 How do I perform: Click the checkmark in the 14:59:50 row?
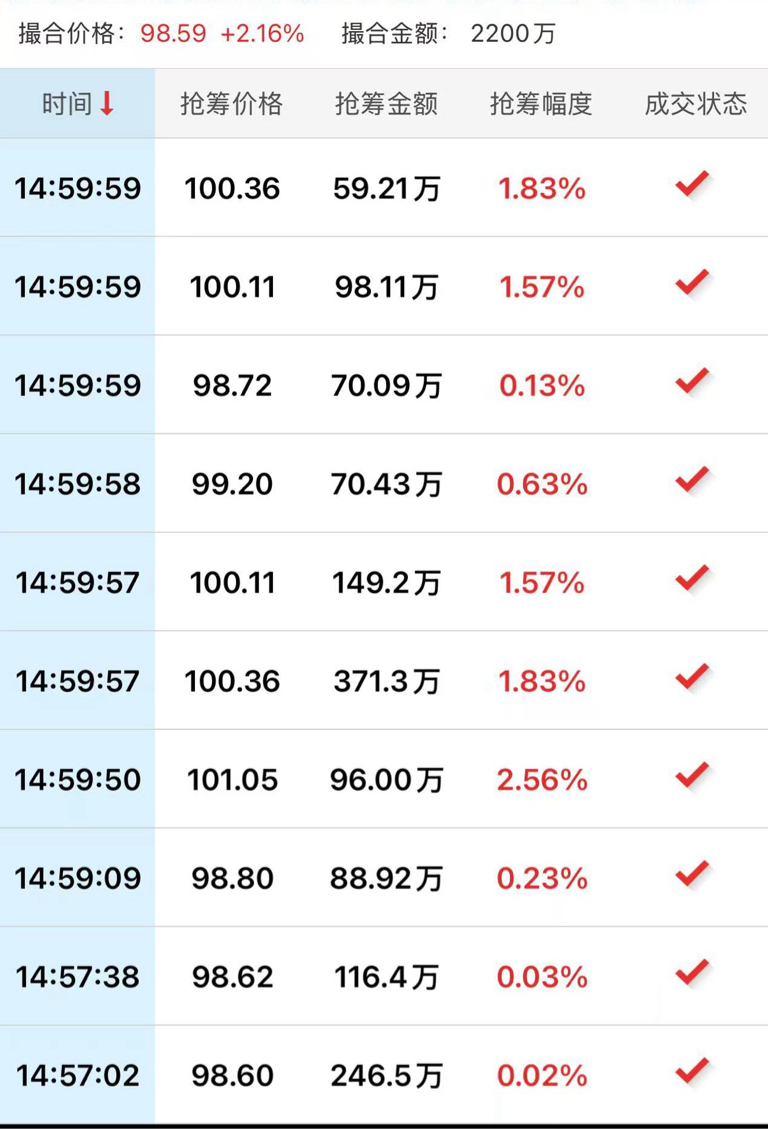(692, 776)
